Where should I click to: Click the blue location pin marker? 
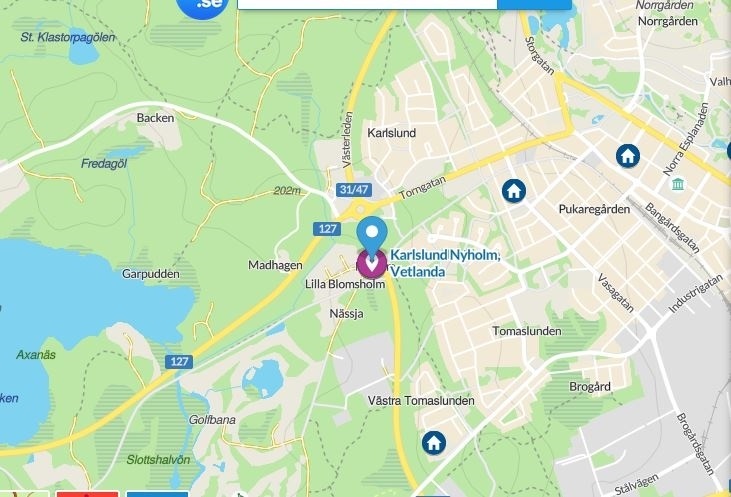pyautogui.click(x=372, y=237)
